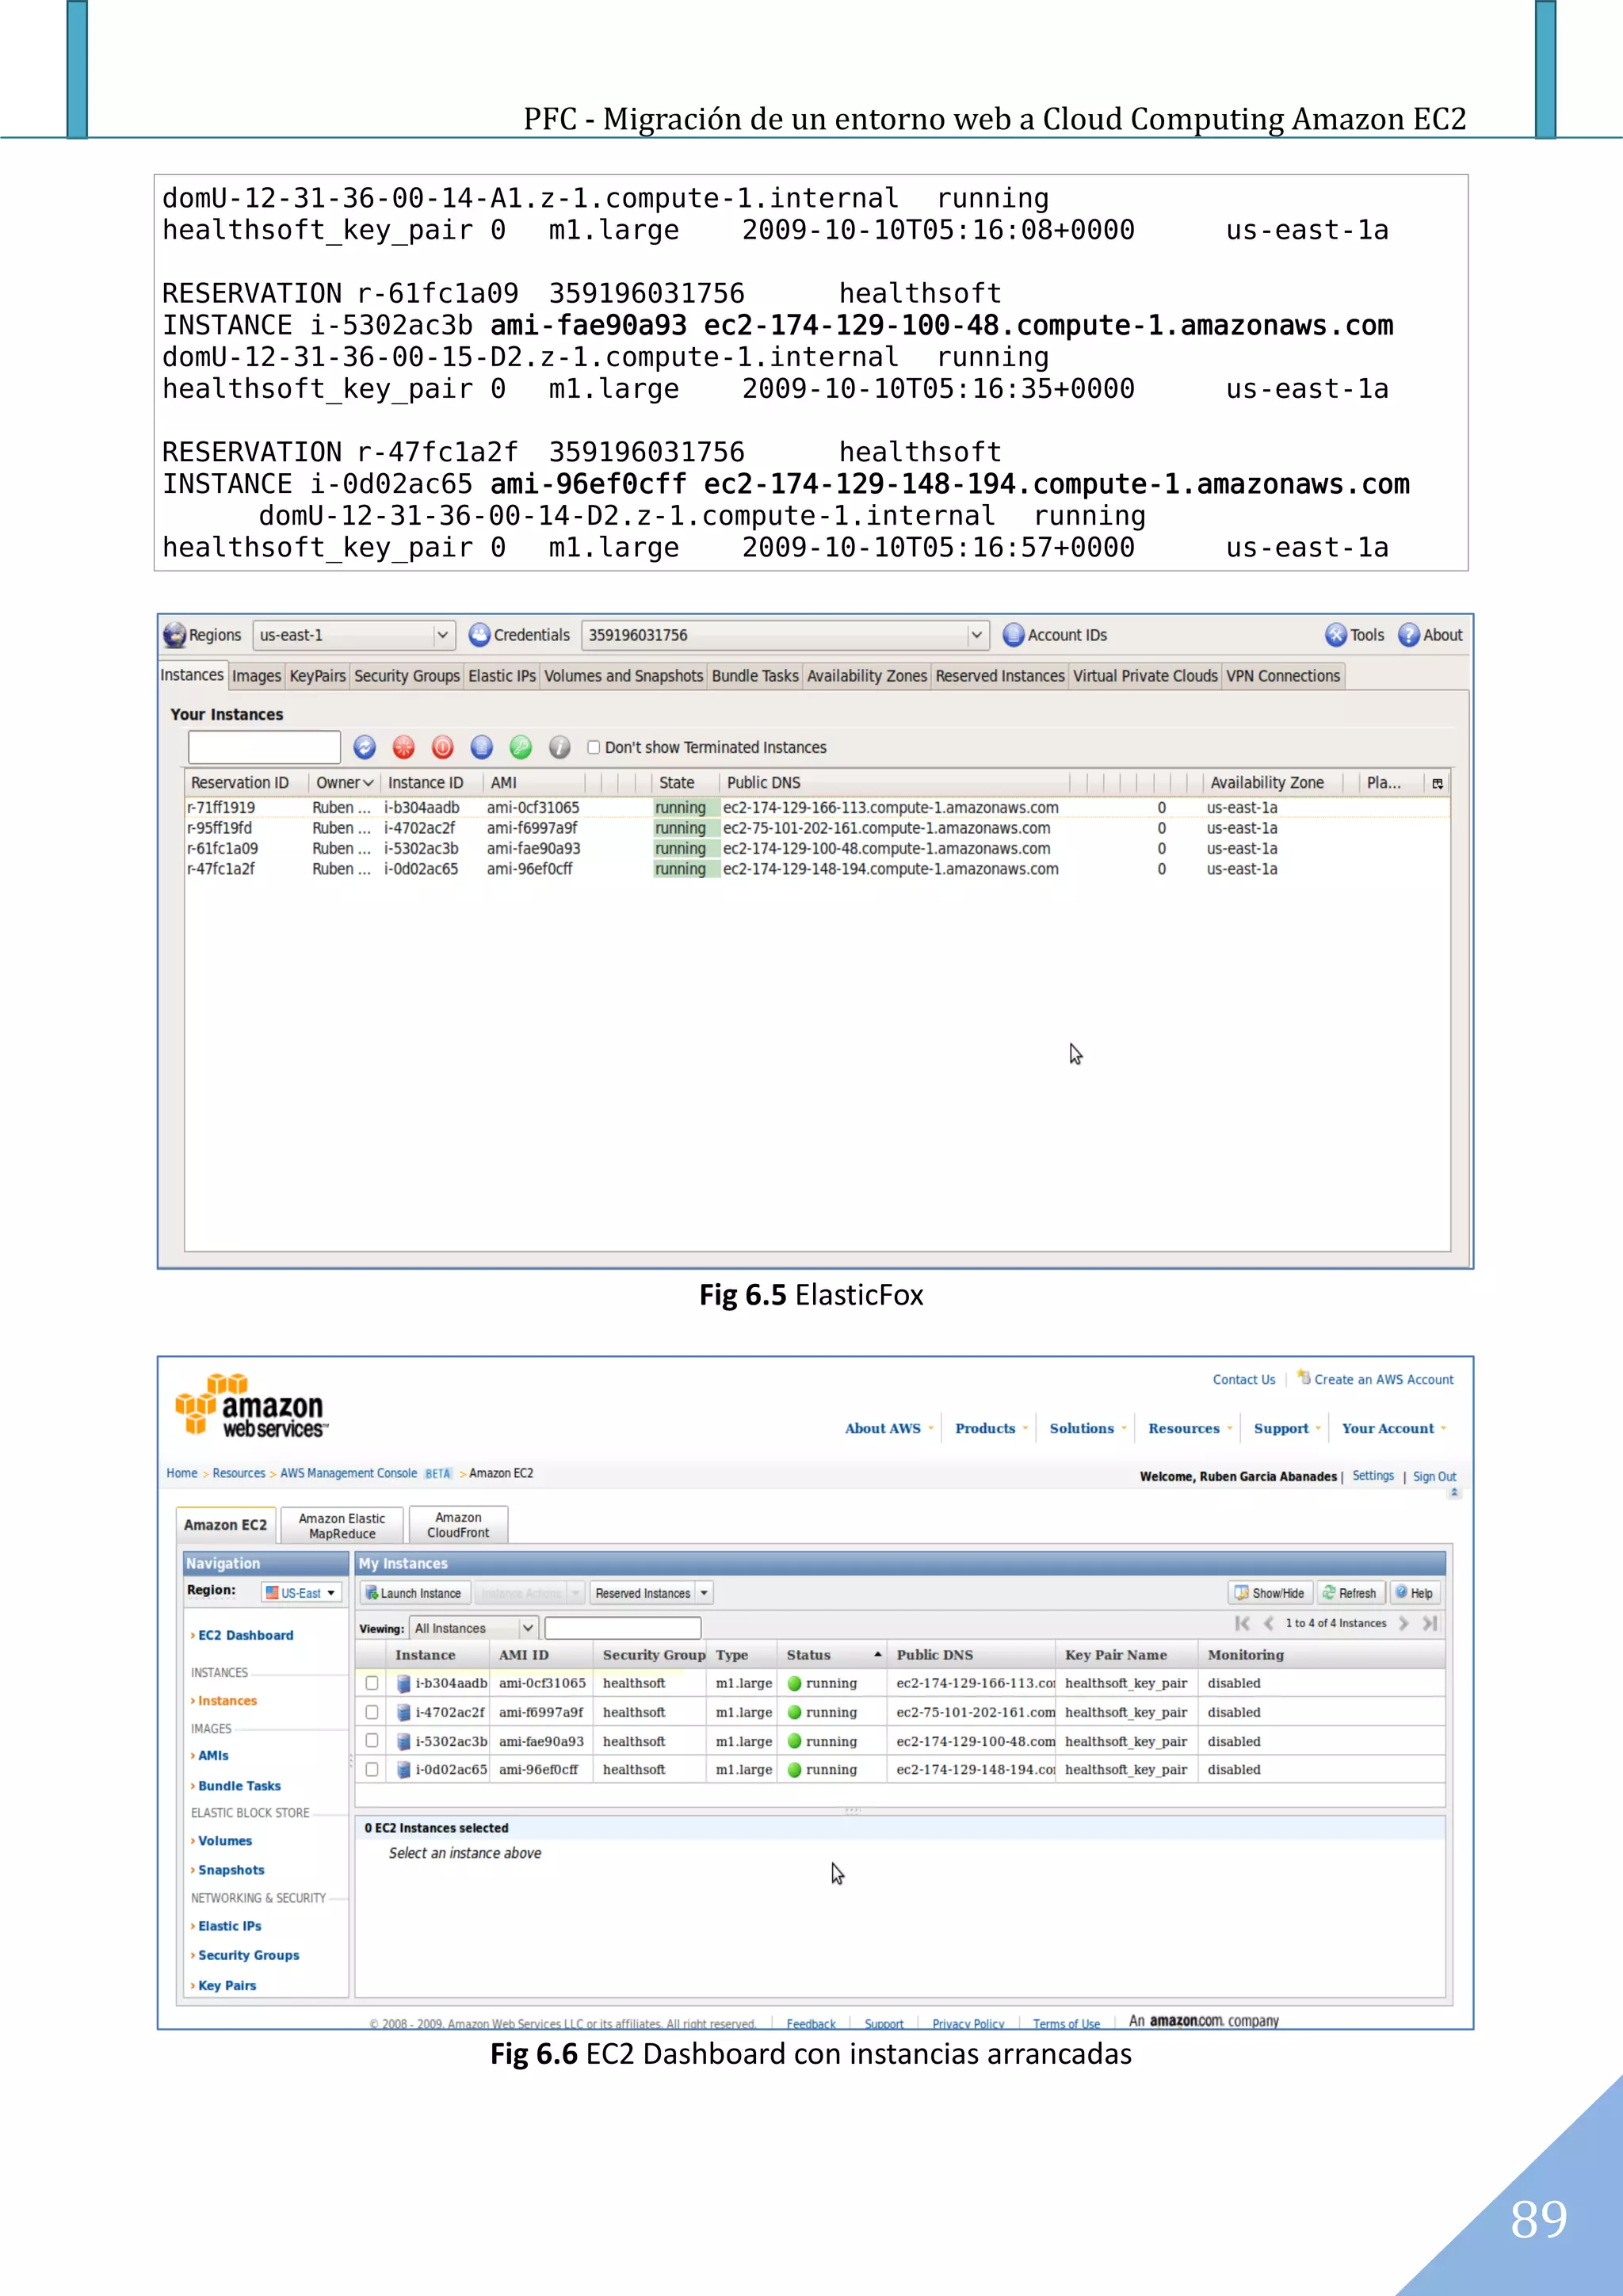The width and height of the screenshot is (1623, 2296).
Task: Click the Help icon in My Instances
Action: 1402,1592
